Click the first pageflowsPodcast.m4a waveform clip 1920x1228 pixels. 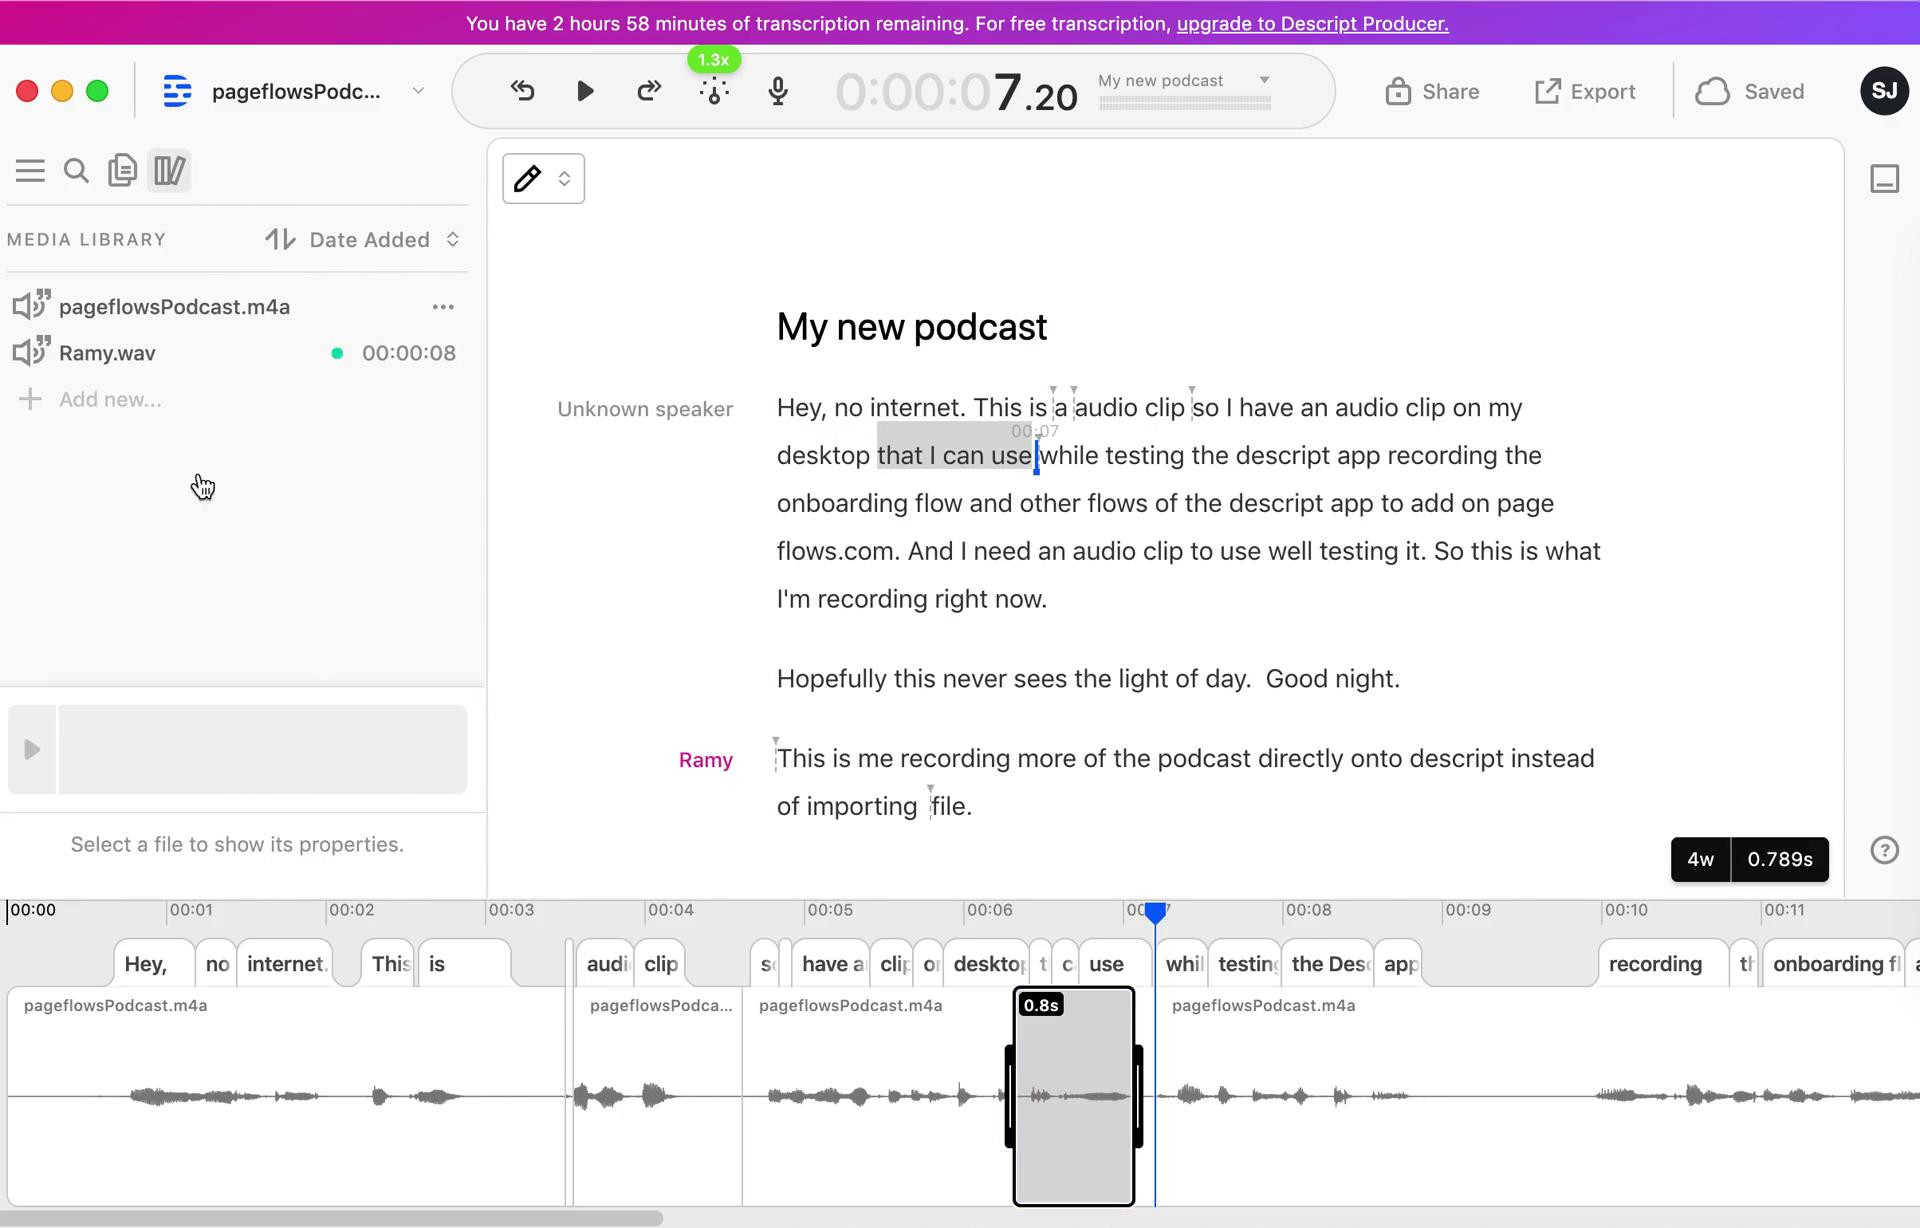[287, 1096]
